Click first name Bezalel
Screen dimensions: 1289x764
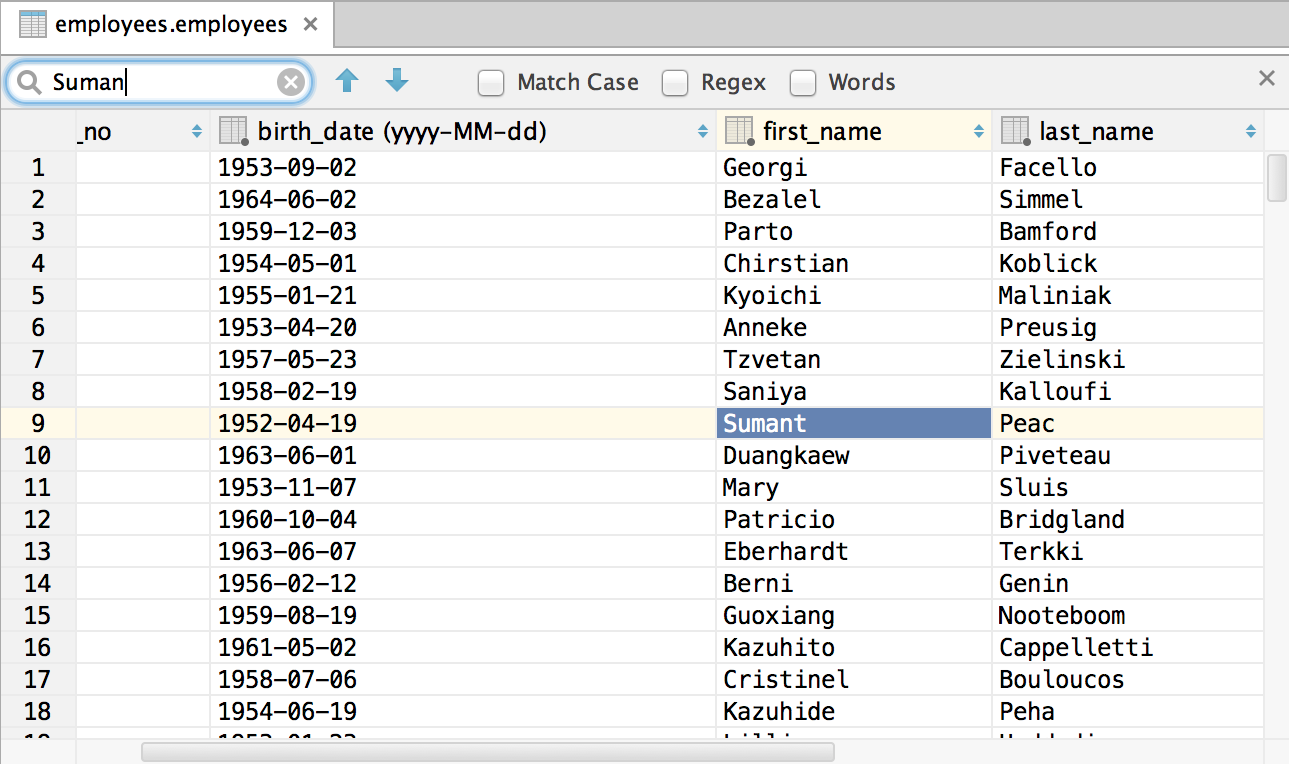click(772, 199)
